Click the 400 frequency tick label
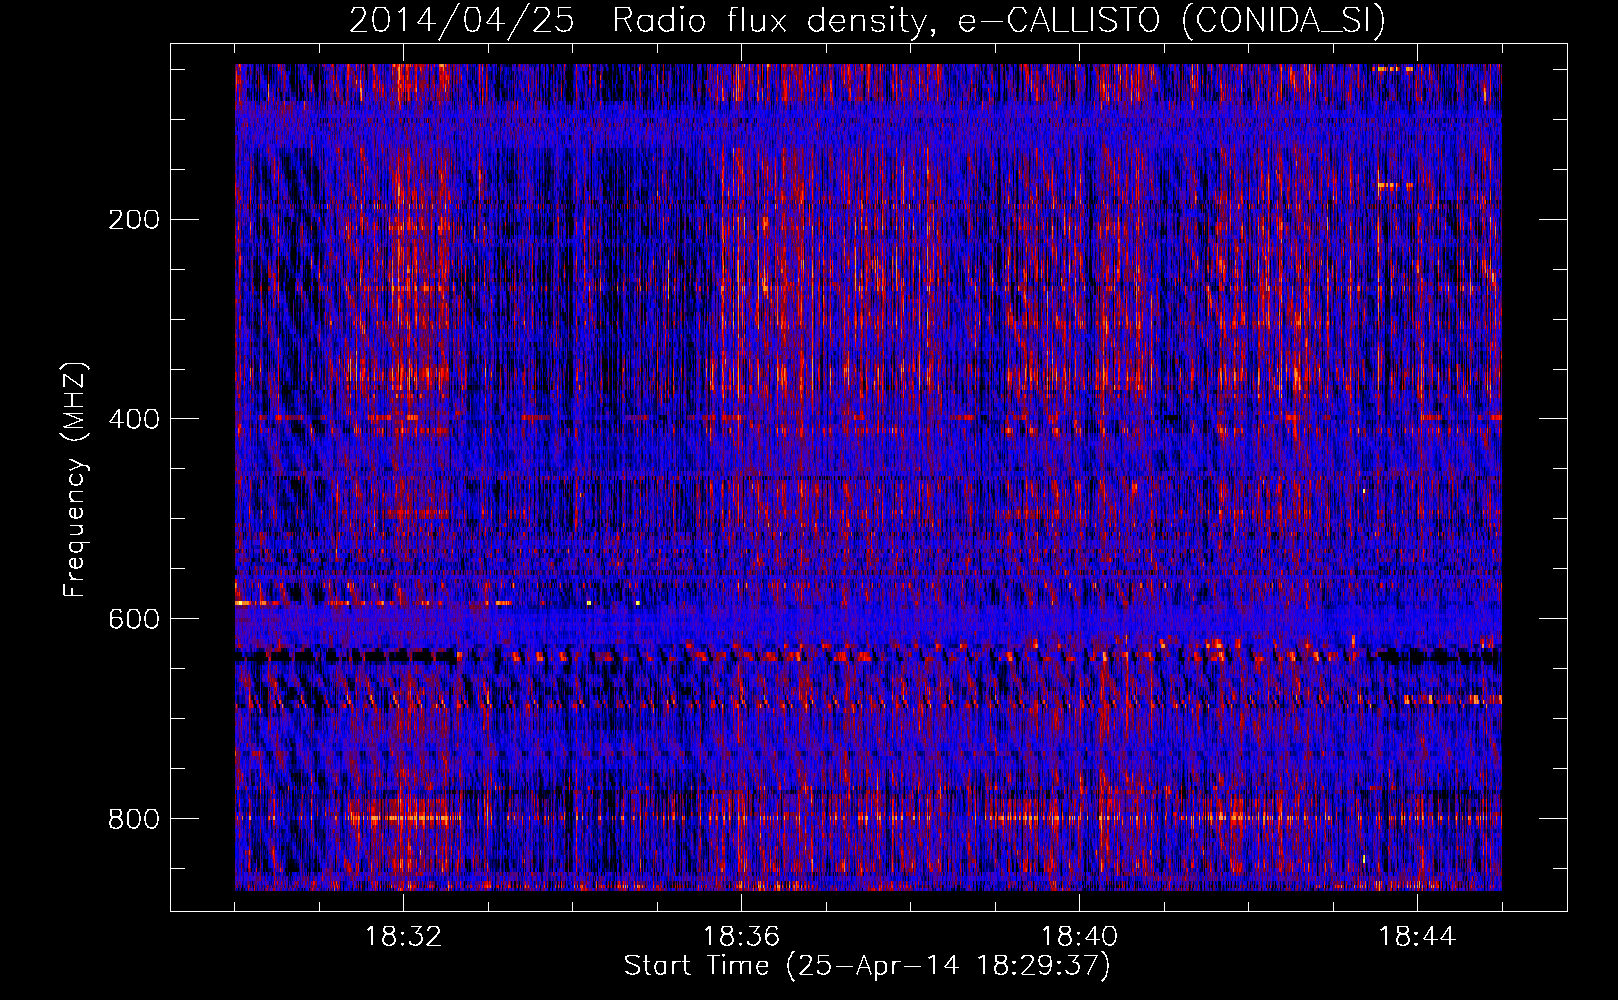 click(134, 419)
